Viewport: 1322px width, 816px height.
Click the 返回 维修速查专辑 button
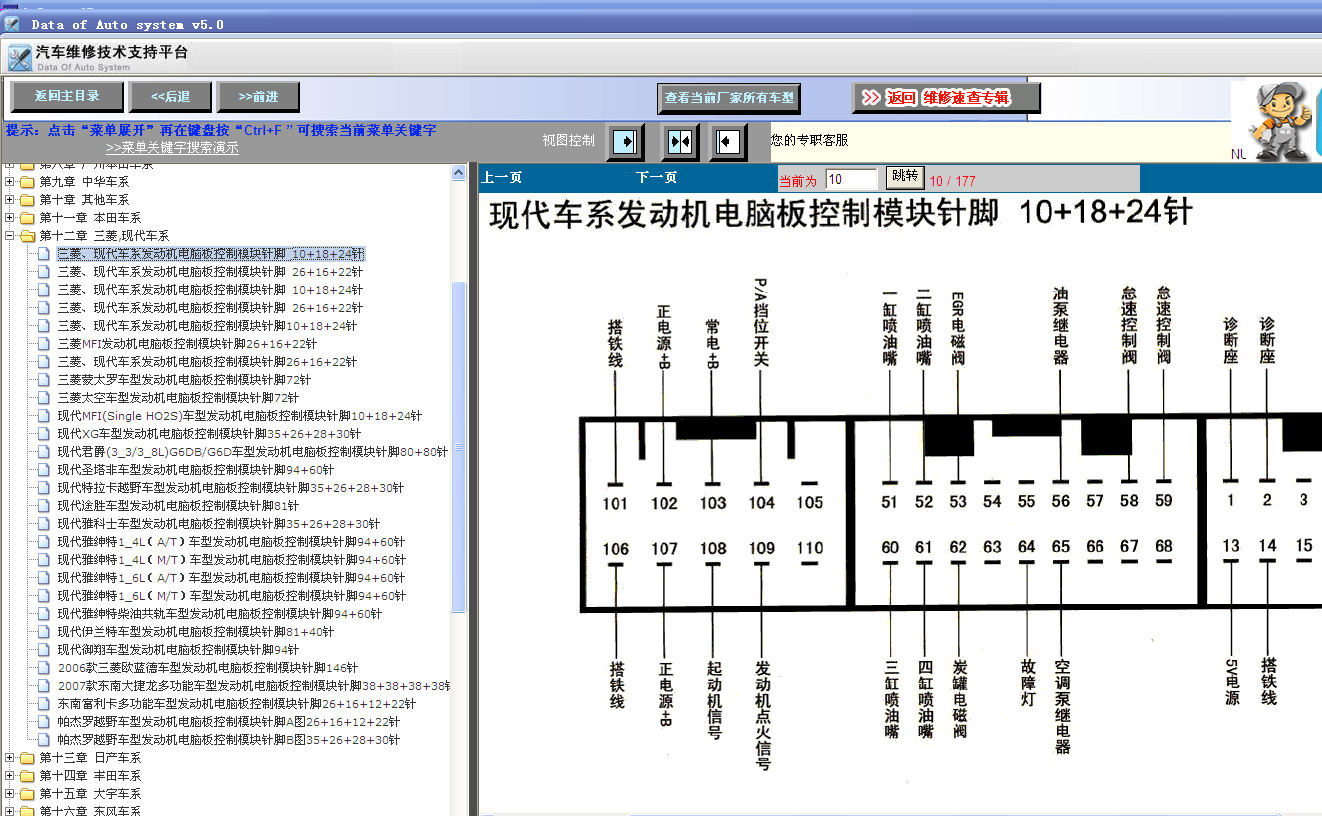(x=946, y=98)
